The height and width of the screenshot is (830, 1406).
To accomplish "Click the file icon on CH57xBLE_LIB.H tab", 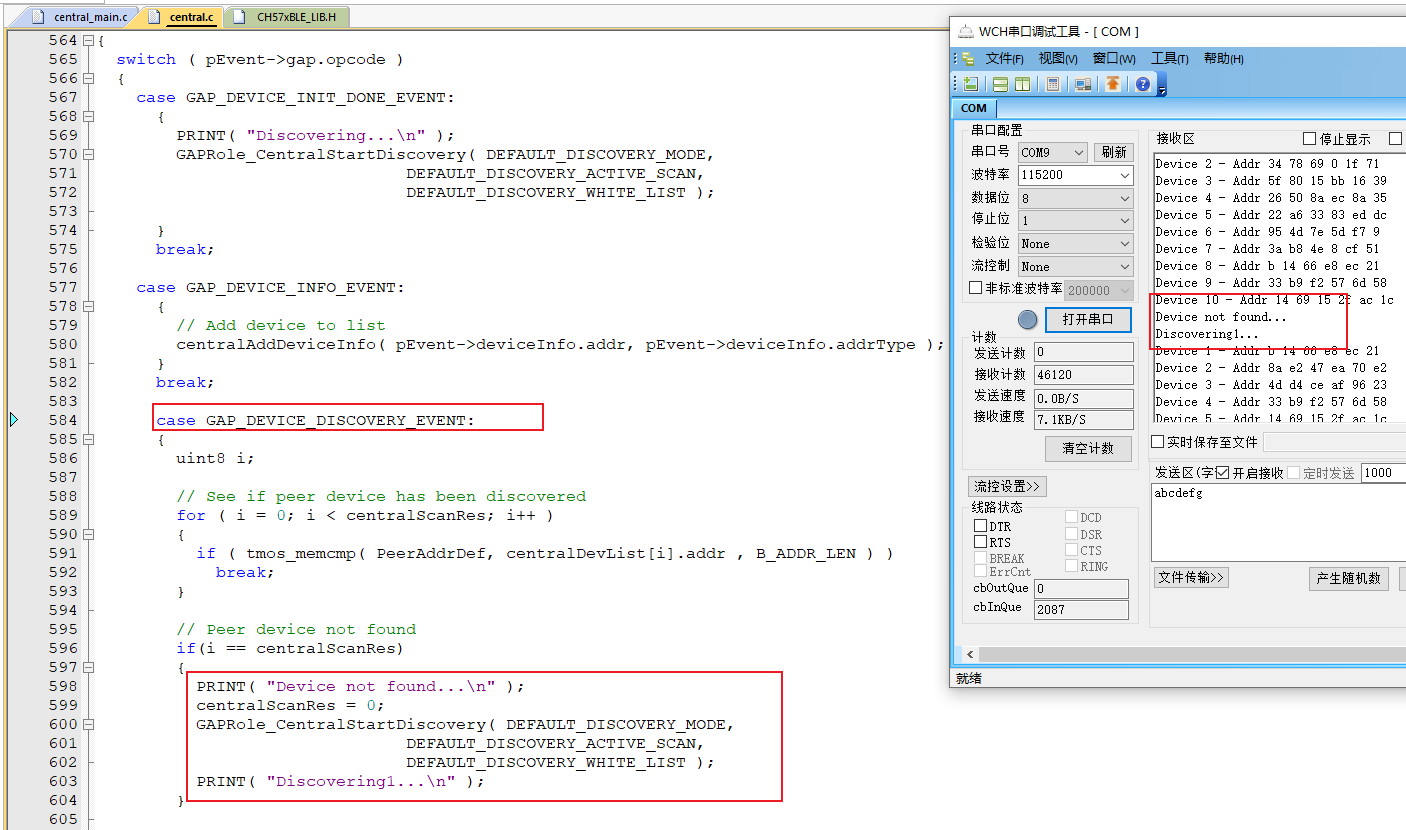I will pyautogui.click(x=240, y=17).
